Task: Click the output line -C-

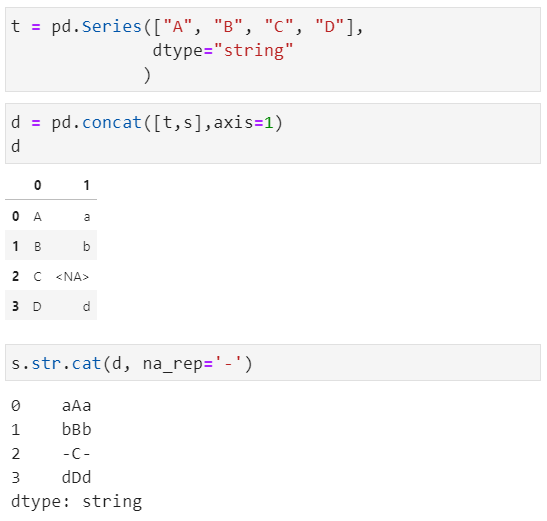Action: (x=77, y=454)
